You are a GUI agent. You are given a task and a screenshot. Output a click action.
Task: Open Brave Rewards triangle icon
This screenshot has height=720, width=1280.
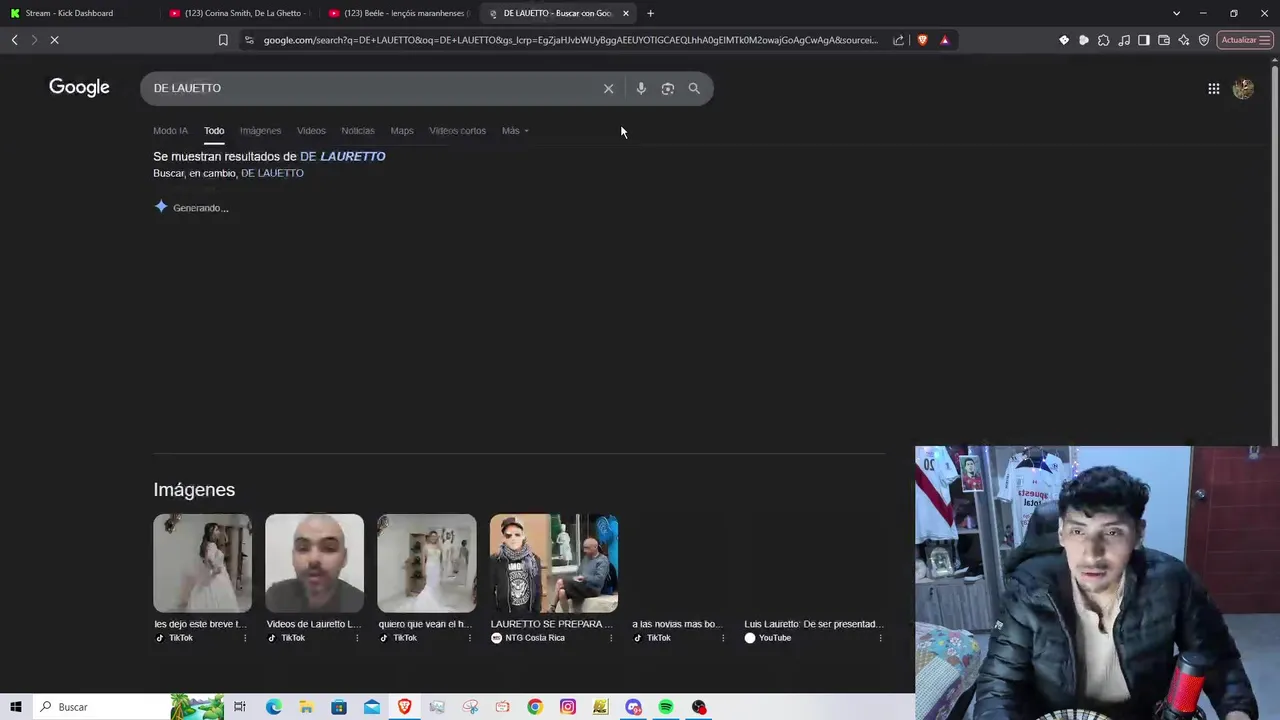[x=944, y=40]
